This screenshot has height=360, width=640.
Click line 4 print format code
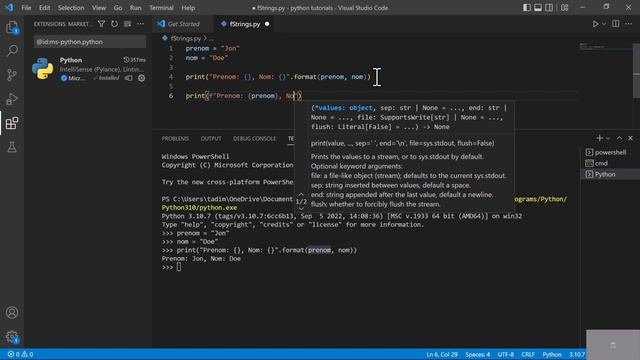278,77
